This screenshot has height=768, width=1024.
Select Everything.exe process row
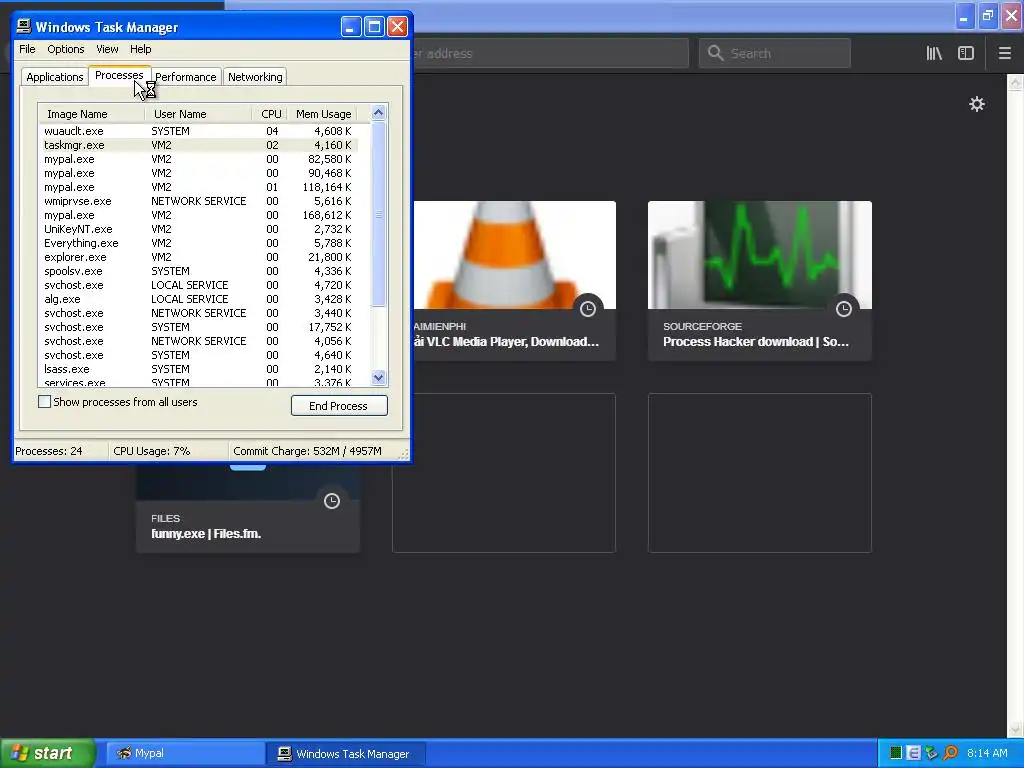pyautogui.click(x=199, y=243)
